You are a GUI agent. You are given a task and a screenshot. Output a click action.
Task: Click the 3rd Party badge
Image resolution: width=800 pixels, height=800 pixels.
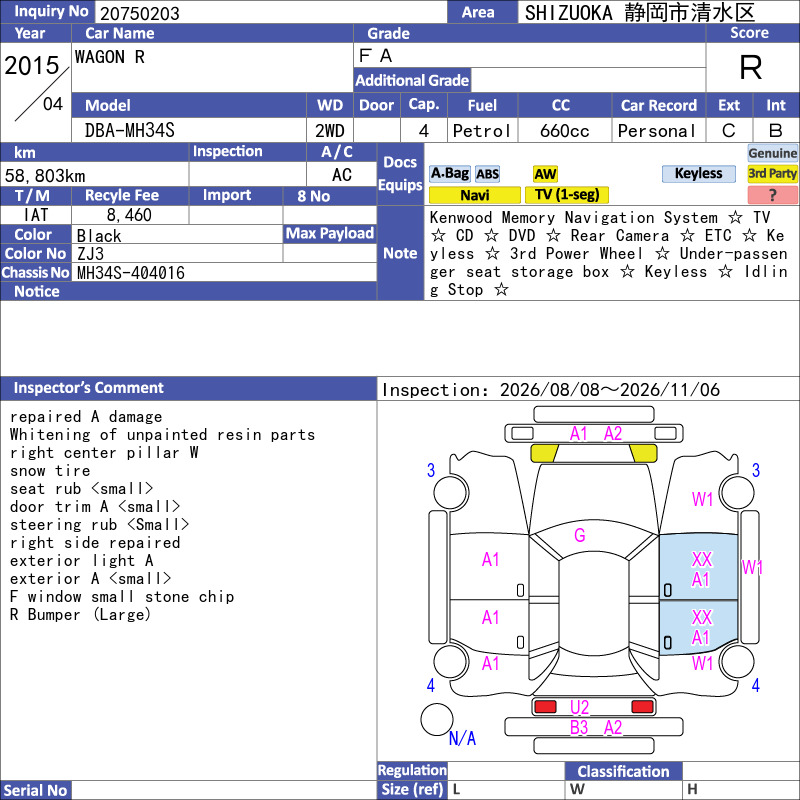click(x=772, y=174)
